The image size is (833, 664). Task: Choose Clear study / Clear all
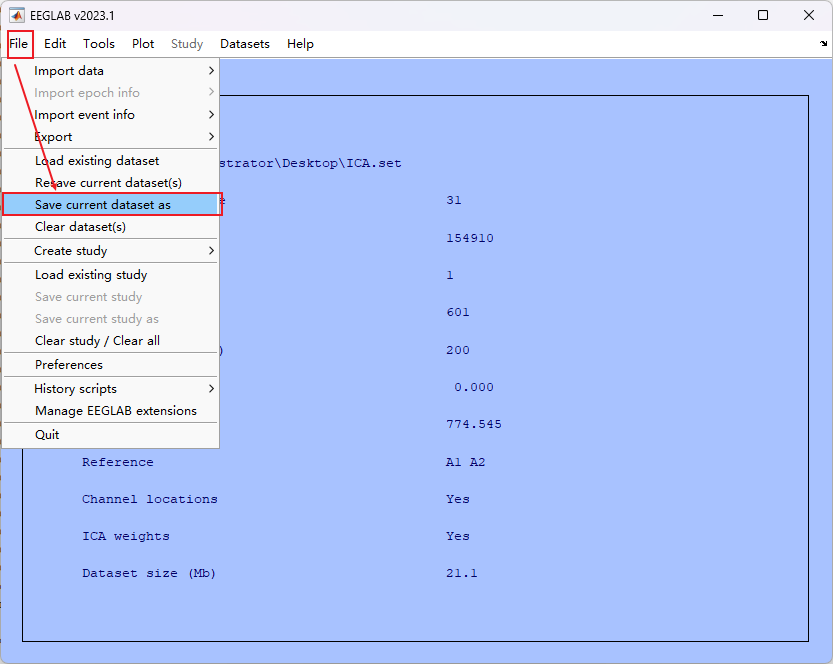click(x=111, y=341)
